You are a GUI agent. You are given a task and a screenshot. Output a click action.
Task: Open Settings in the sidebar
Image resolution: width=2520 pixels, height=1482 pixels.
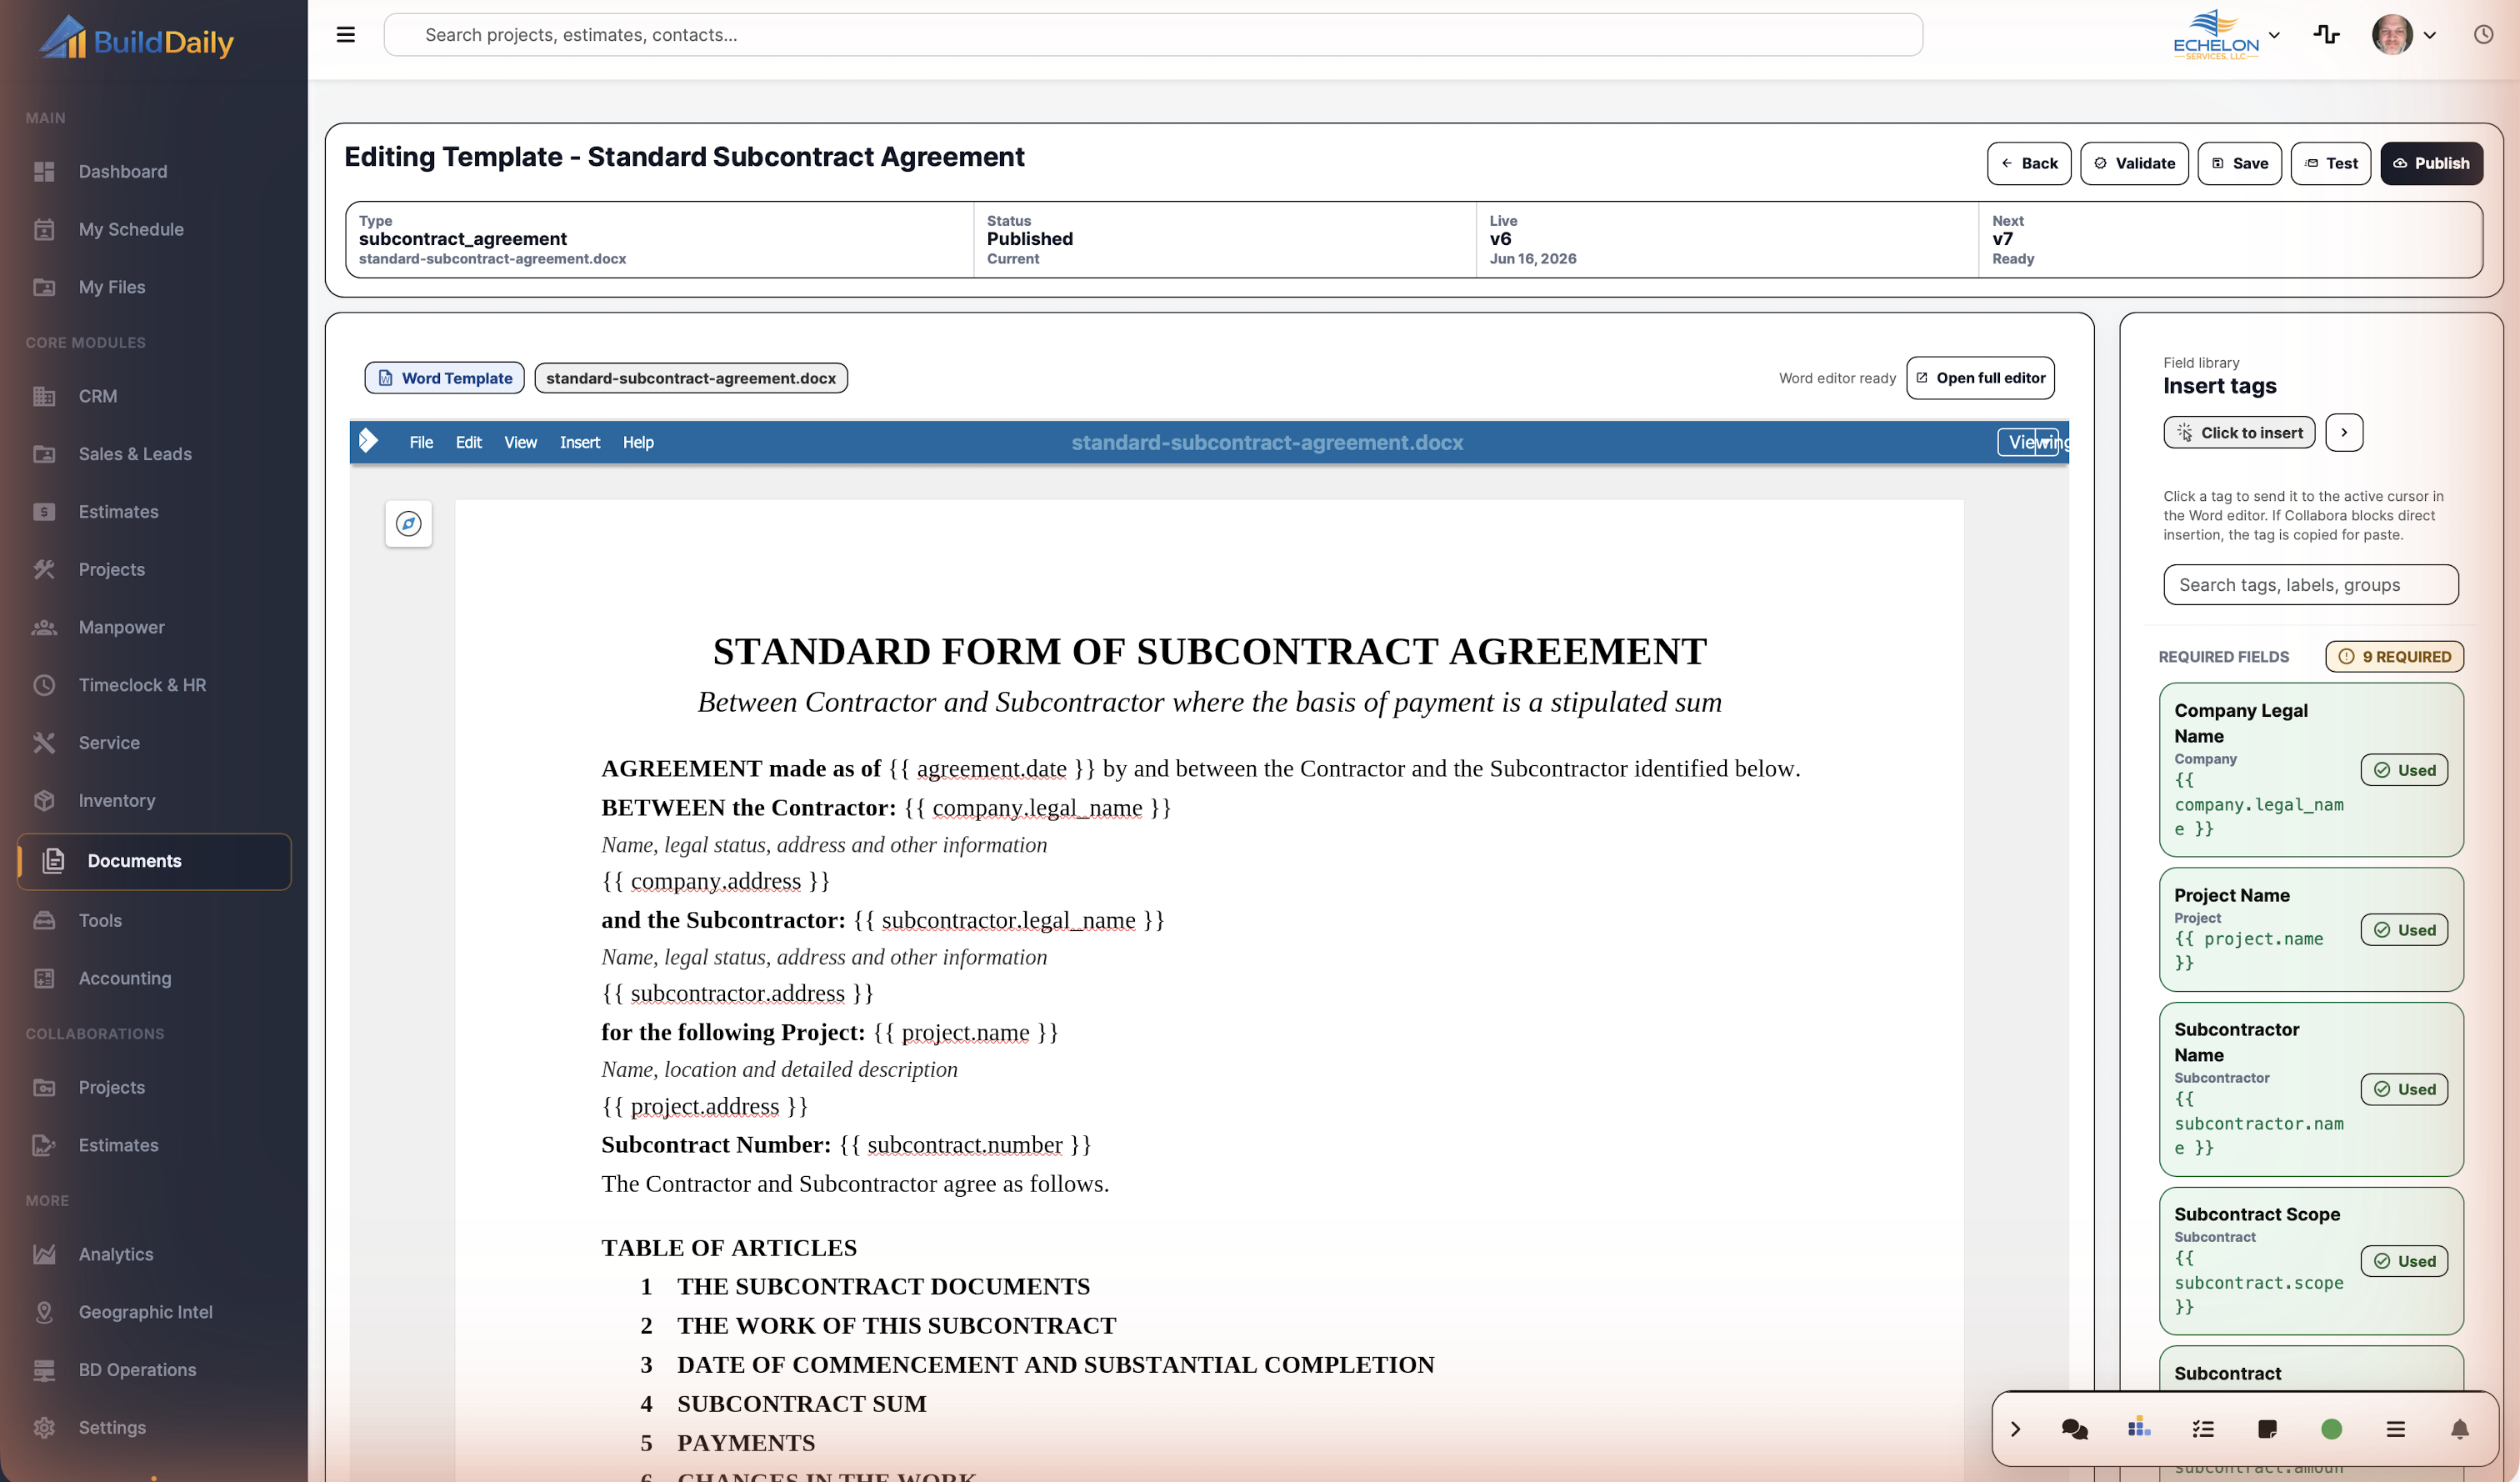[x=154, y=1428]
